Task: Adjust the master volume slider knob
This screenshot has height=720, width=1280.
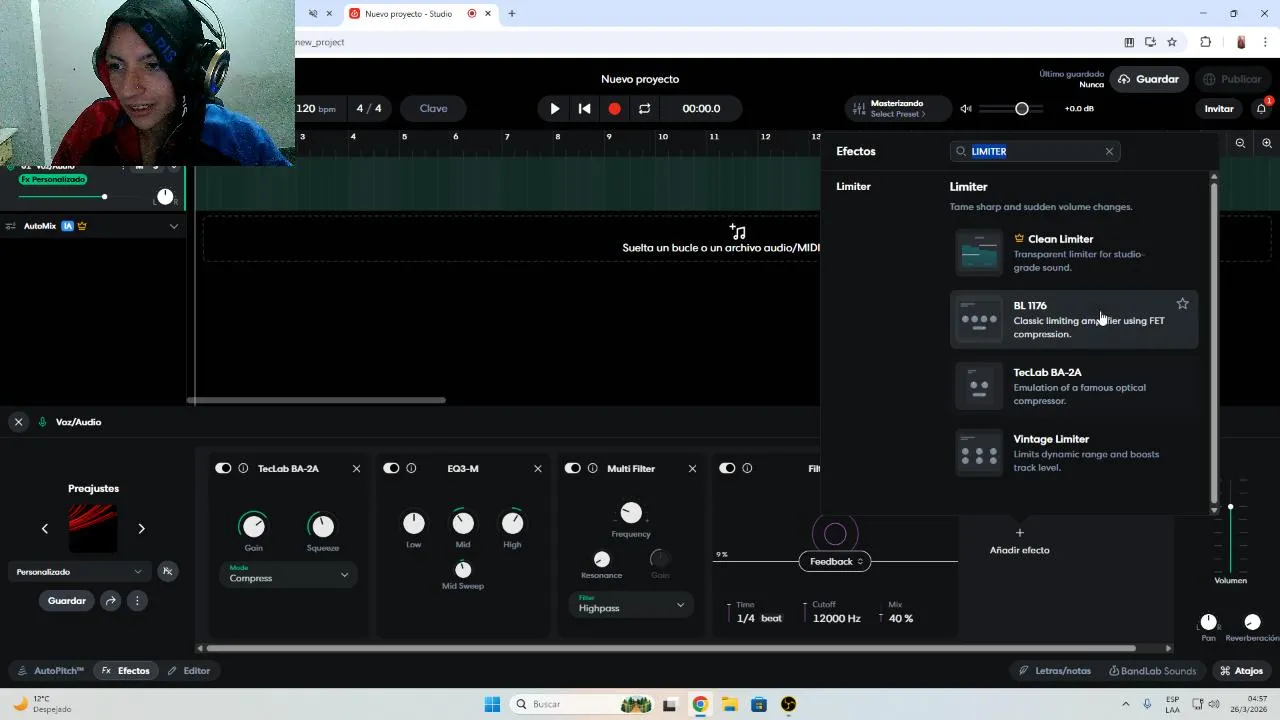Action: [x=1021, y=108]
